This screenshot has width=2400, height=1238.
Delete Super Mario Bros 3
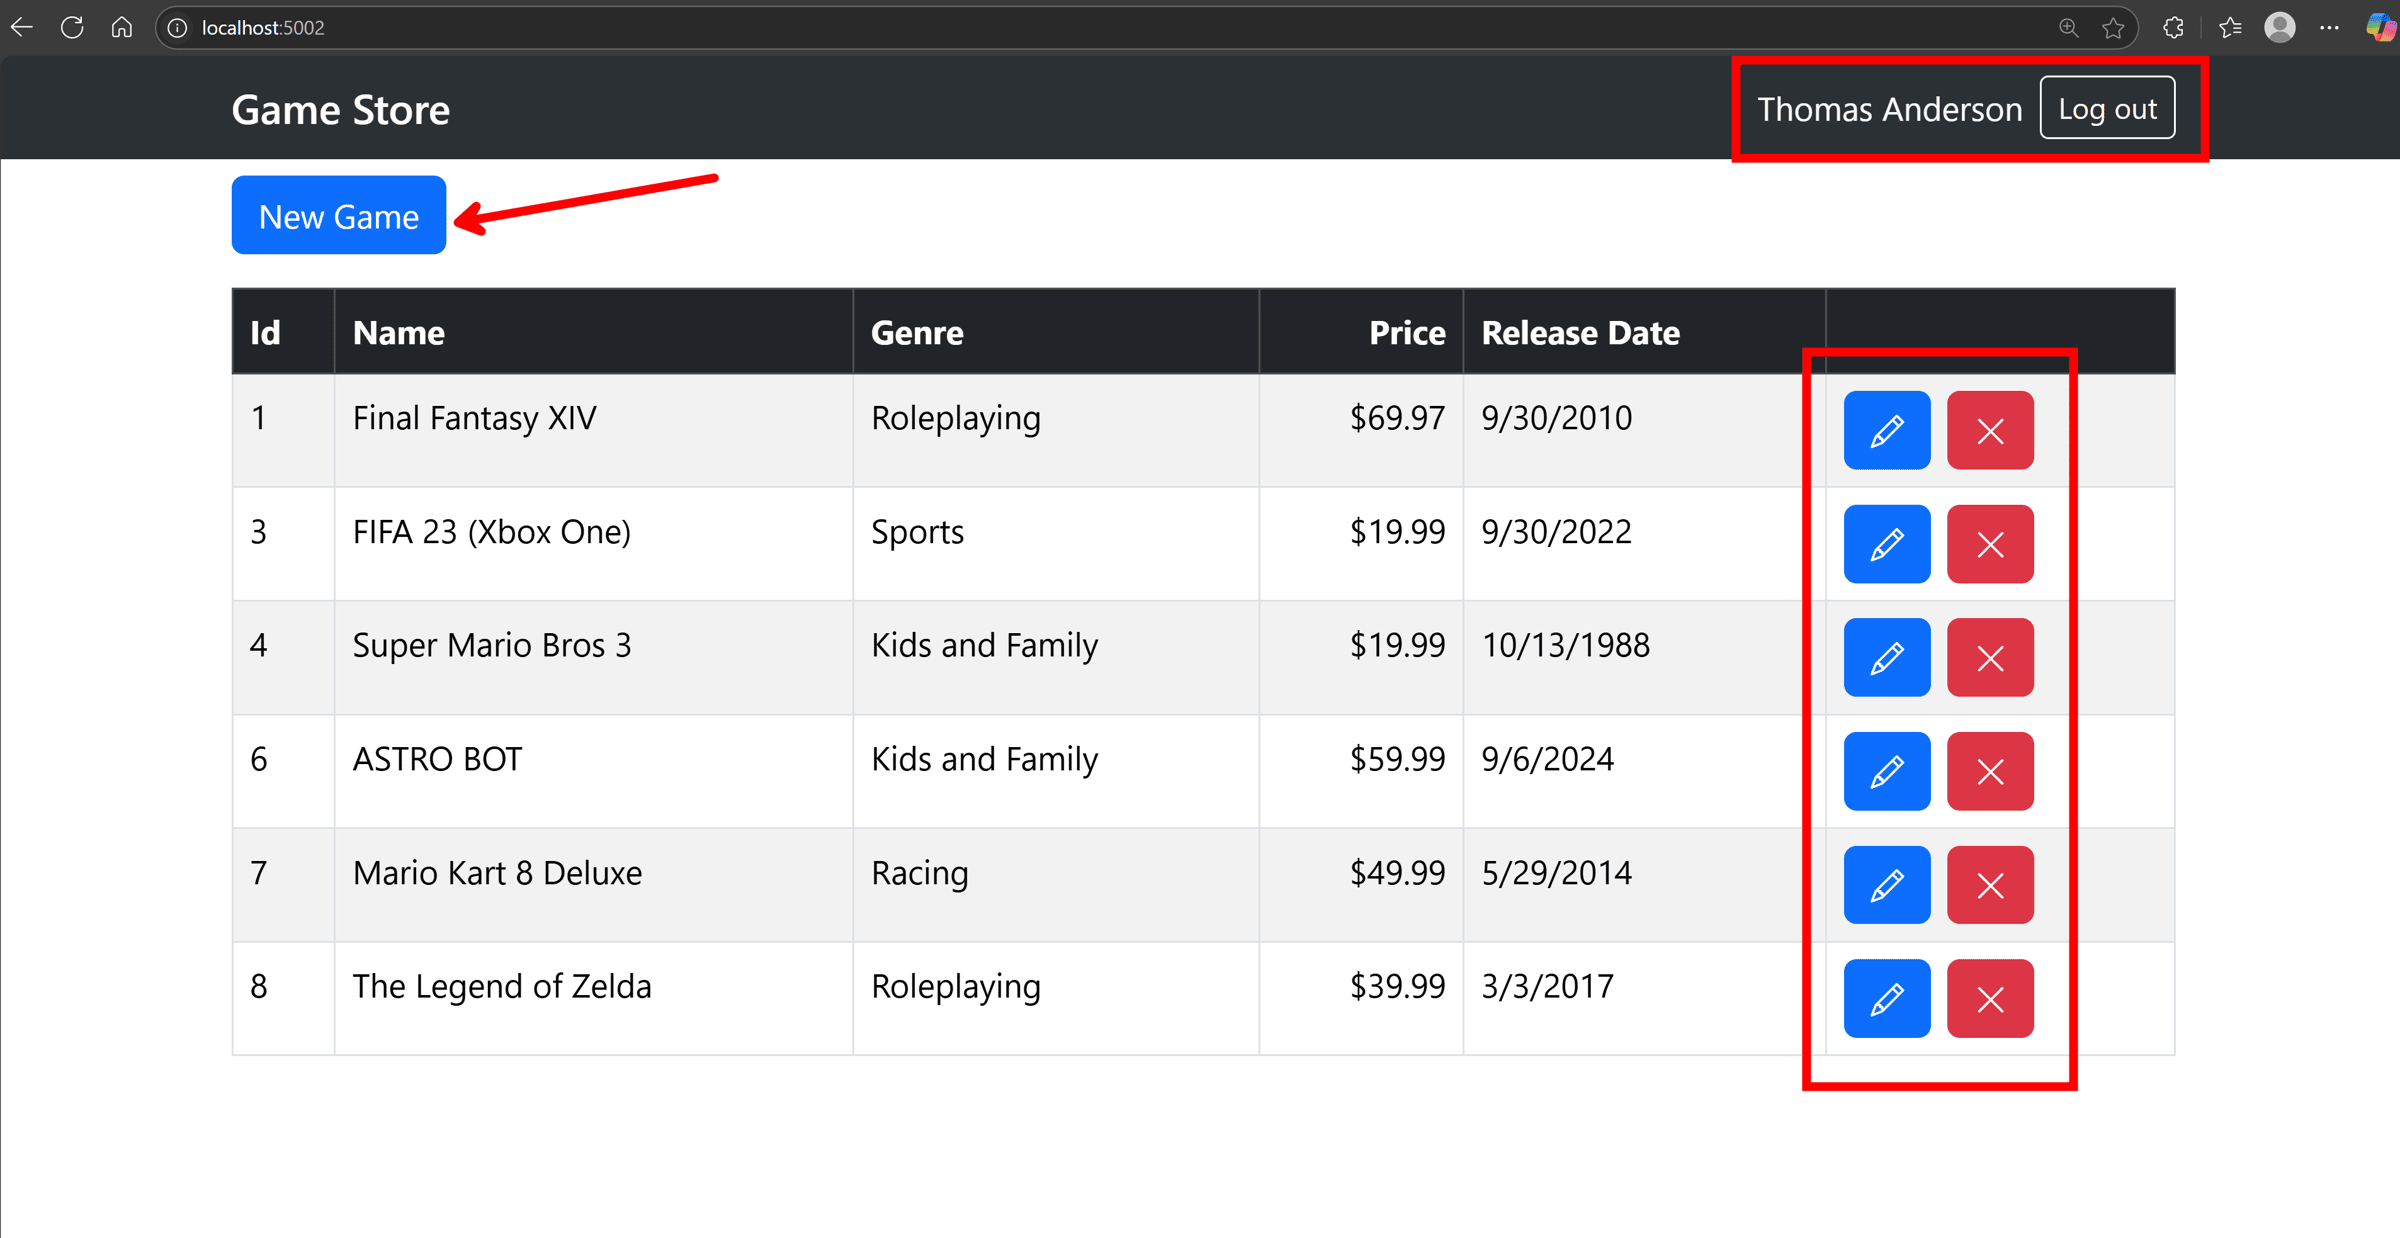[1990, 657]
